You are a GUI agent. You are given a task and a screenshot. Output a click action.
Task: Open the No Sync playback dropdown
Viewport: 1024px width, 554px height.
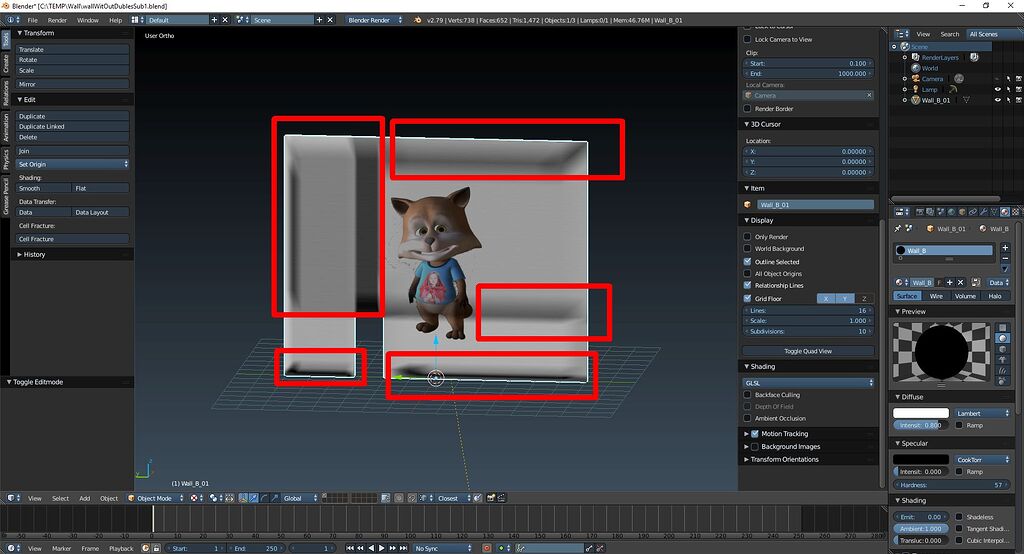(442, 548)
